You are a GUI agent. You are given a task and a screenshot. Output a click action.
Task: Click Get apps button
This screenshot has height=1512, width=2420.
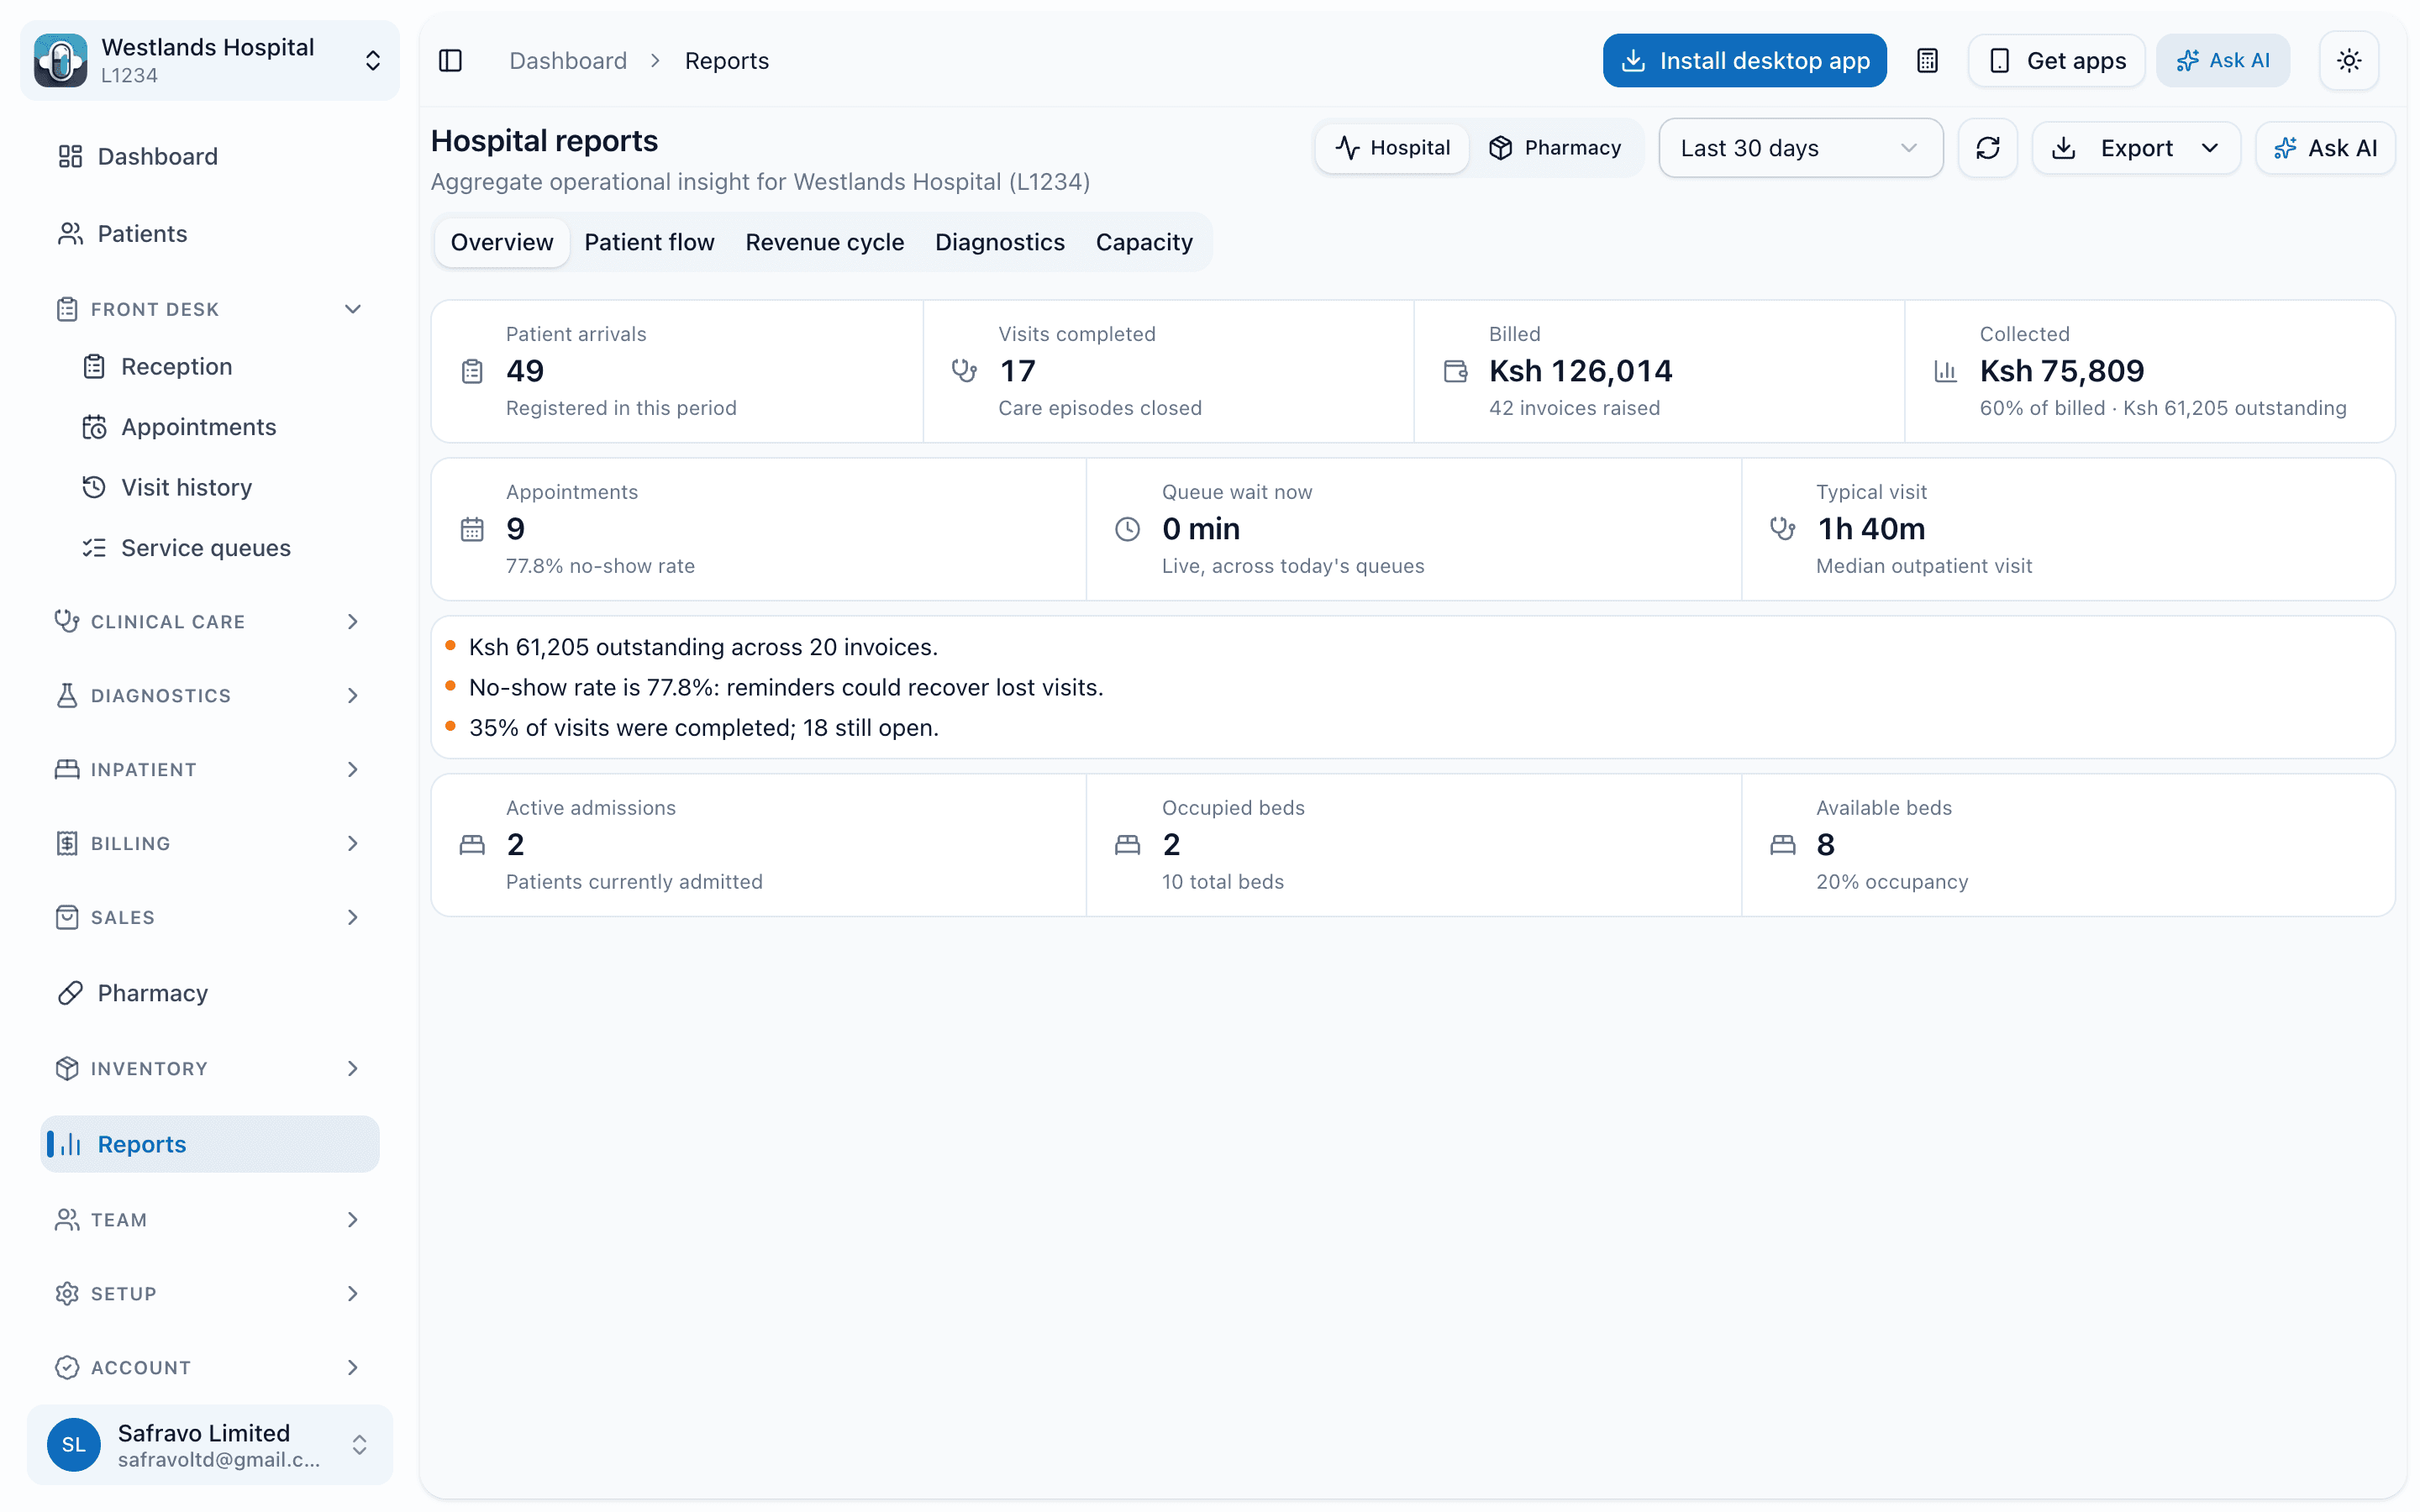point(2056,61)
